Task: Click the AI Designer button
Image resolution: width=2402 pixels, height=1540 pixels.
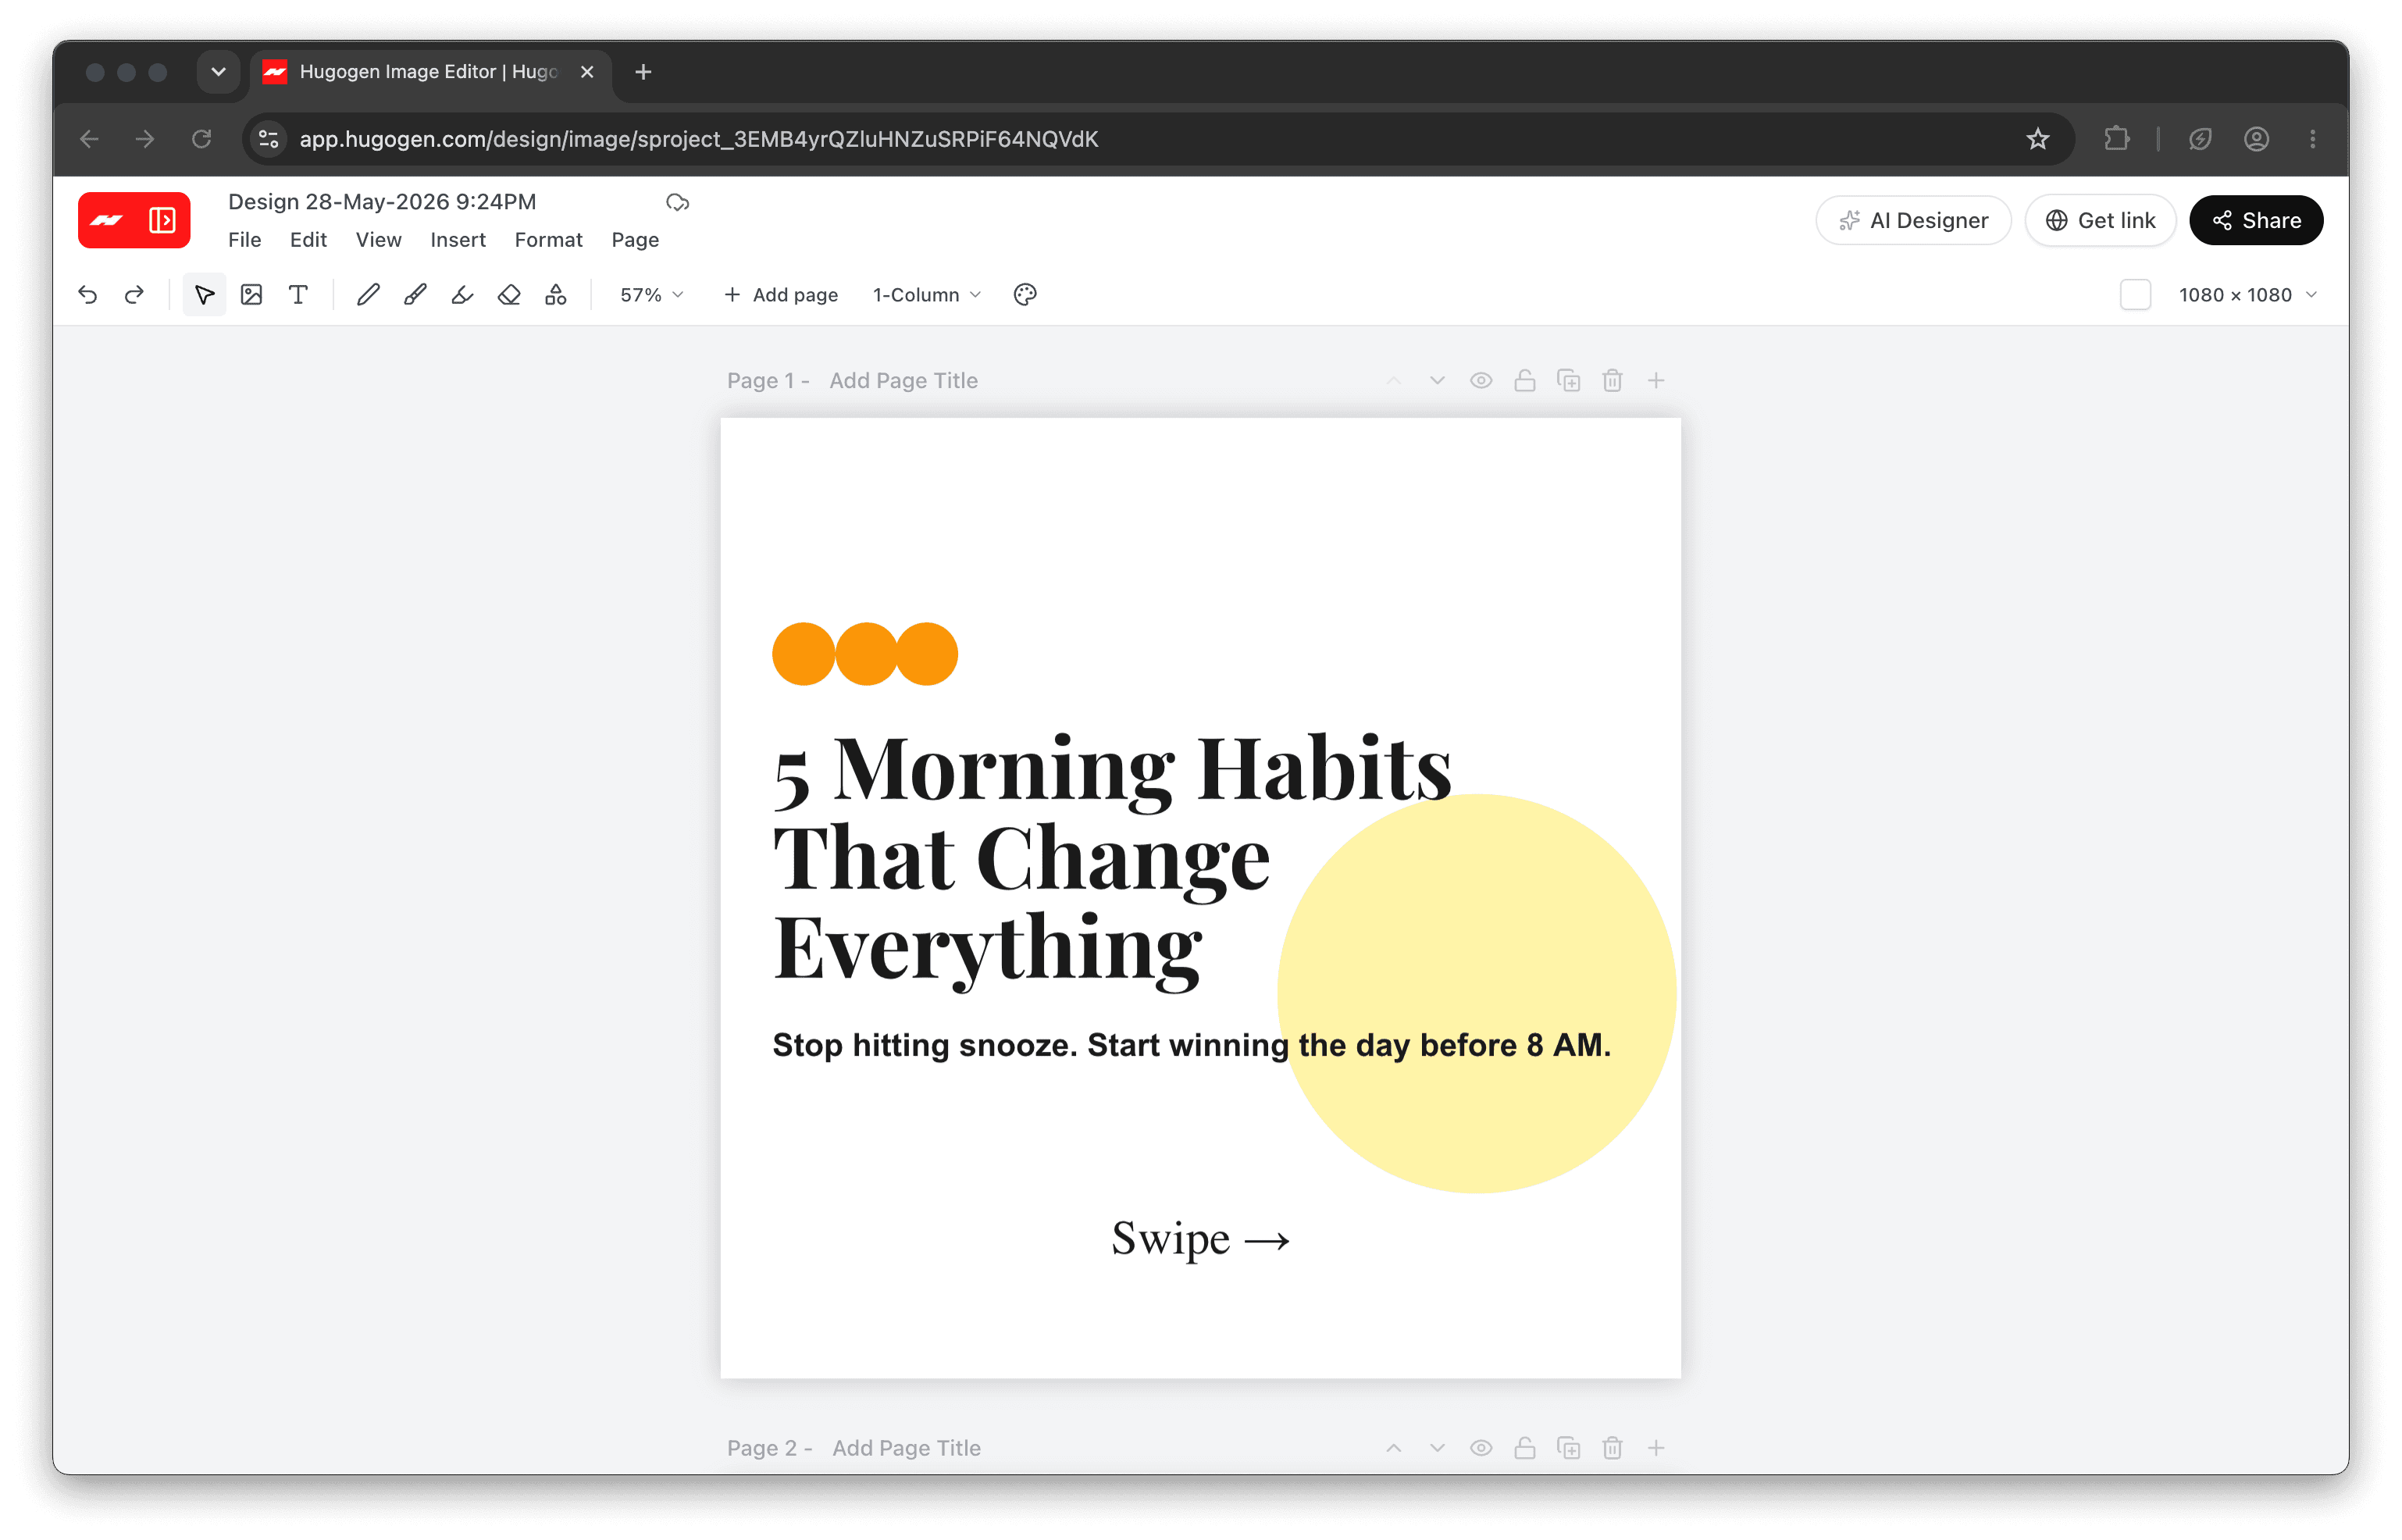Action: pyautogui.click(x=1913, y=220)
